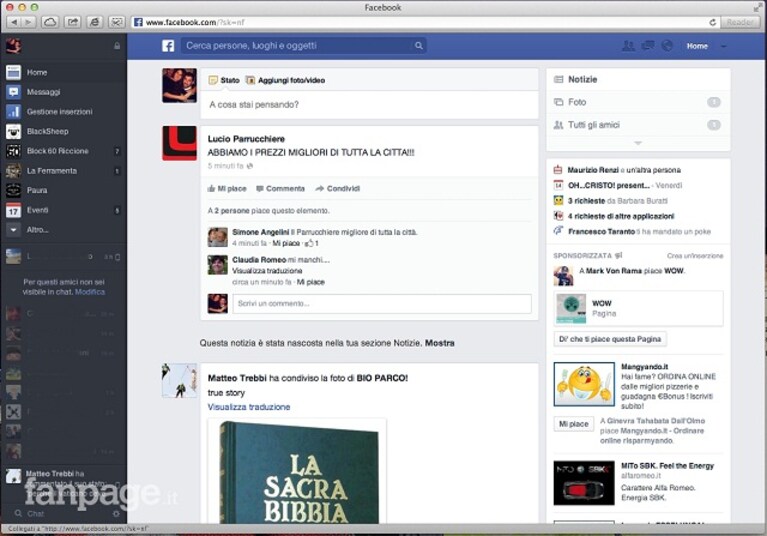
Task: Click Condividi on Lucio Parrucchiere post
Action: coord(338,189)
